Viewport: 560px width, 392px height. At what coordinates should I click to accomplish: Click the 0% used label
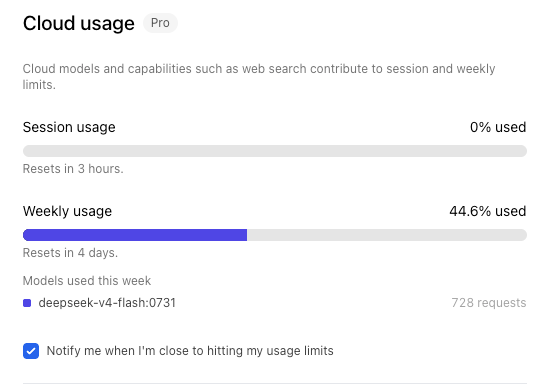point(498,127)
